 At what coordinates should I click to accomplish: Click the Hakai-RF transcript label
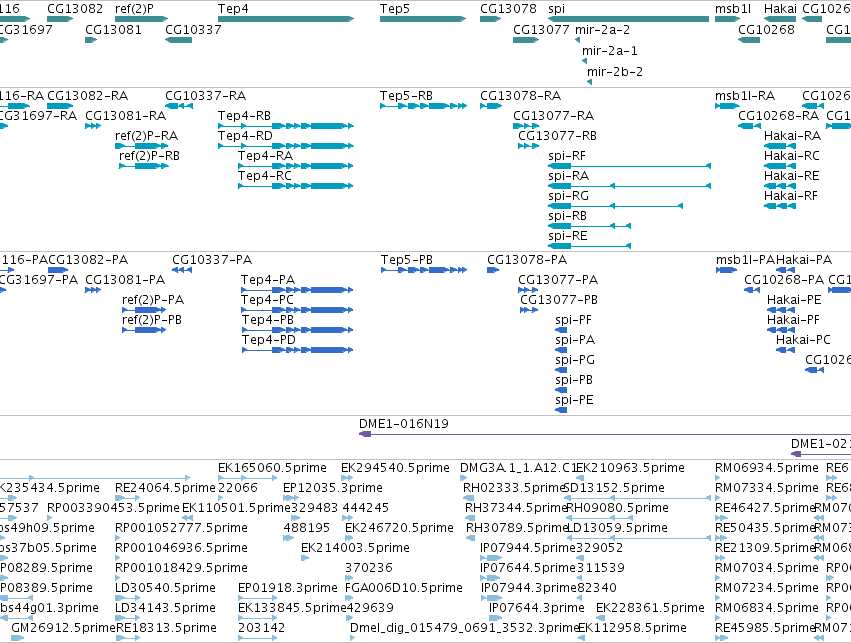pos(790,196)
